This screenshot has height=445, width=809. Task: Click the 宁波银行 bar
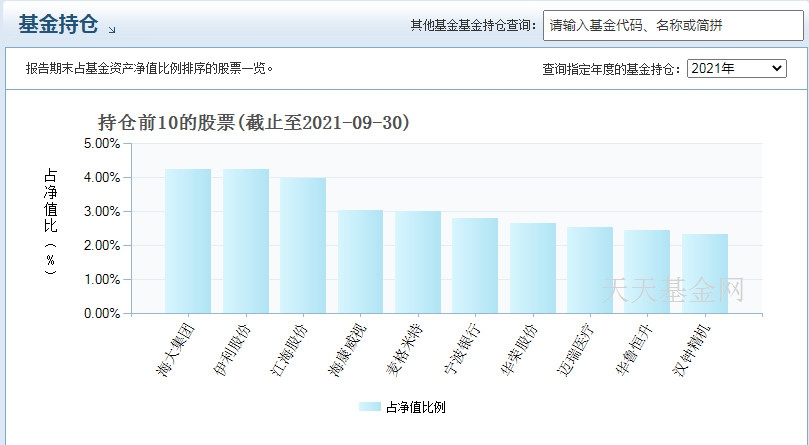tap(475, 266)
